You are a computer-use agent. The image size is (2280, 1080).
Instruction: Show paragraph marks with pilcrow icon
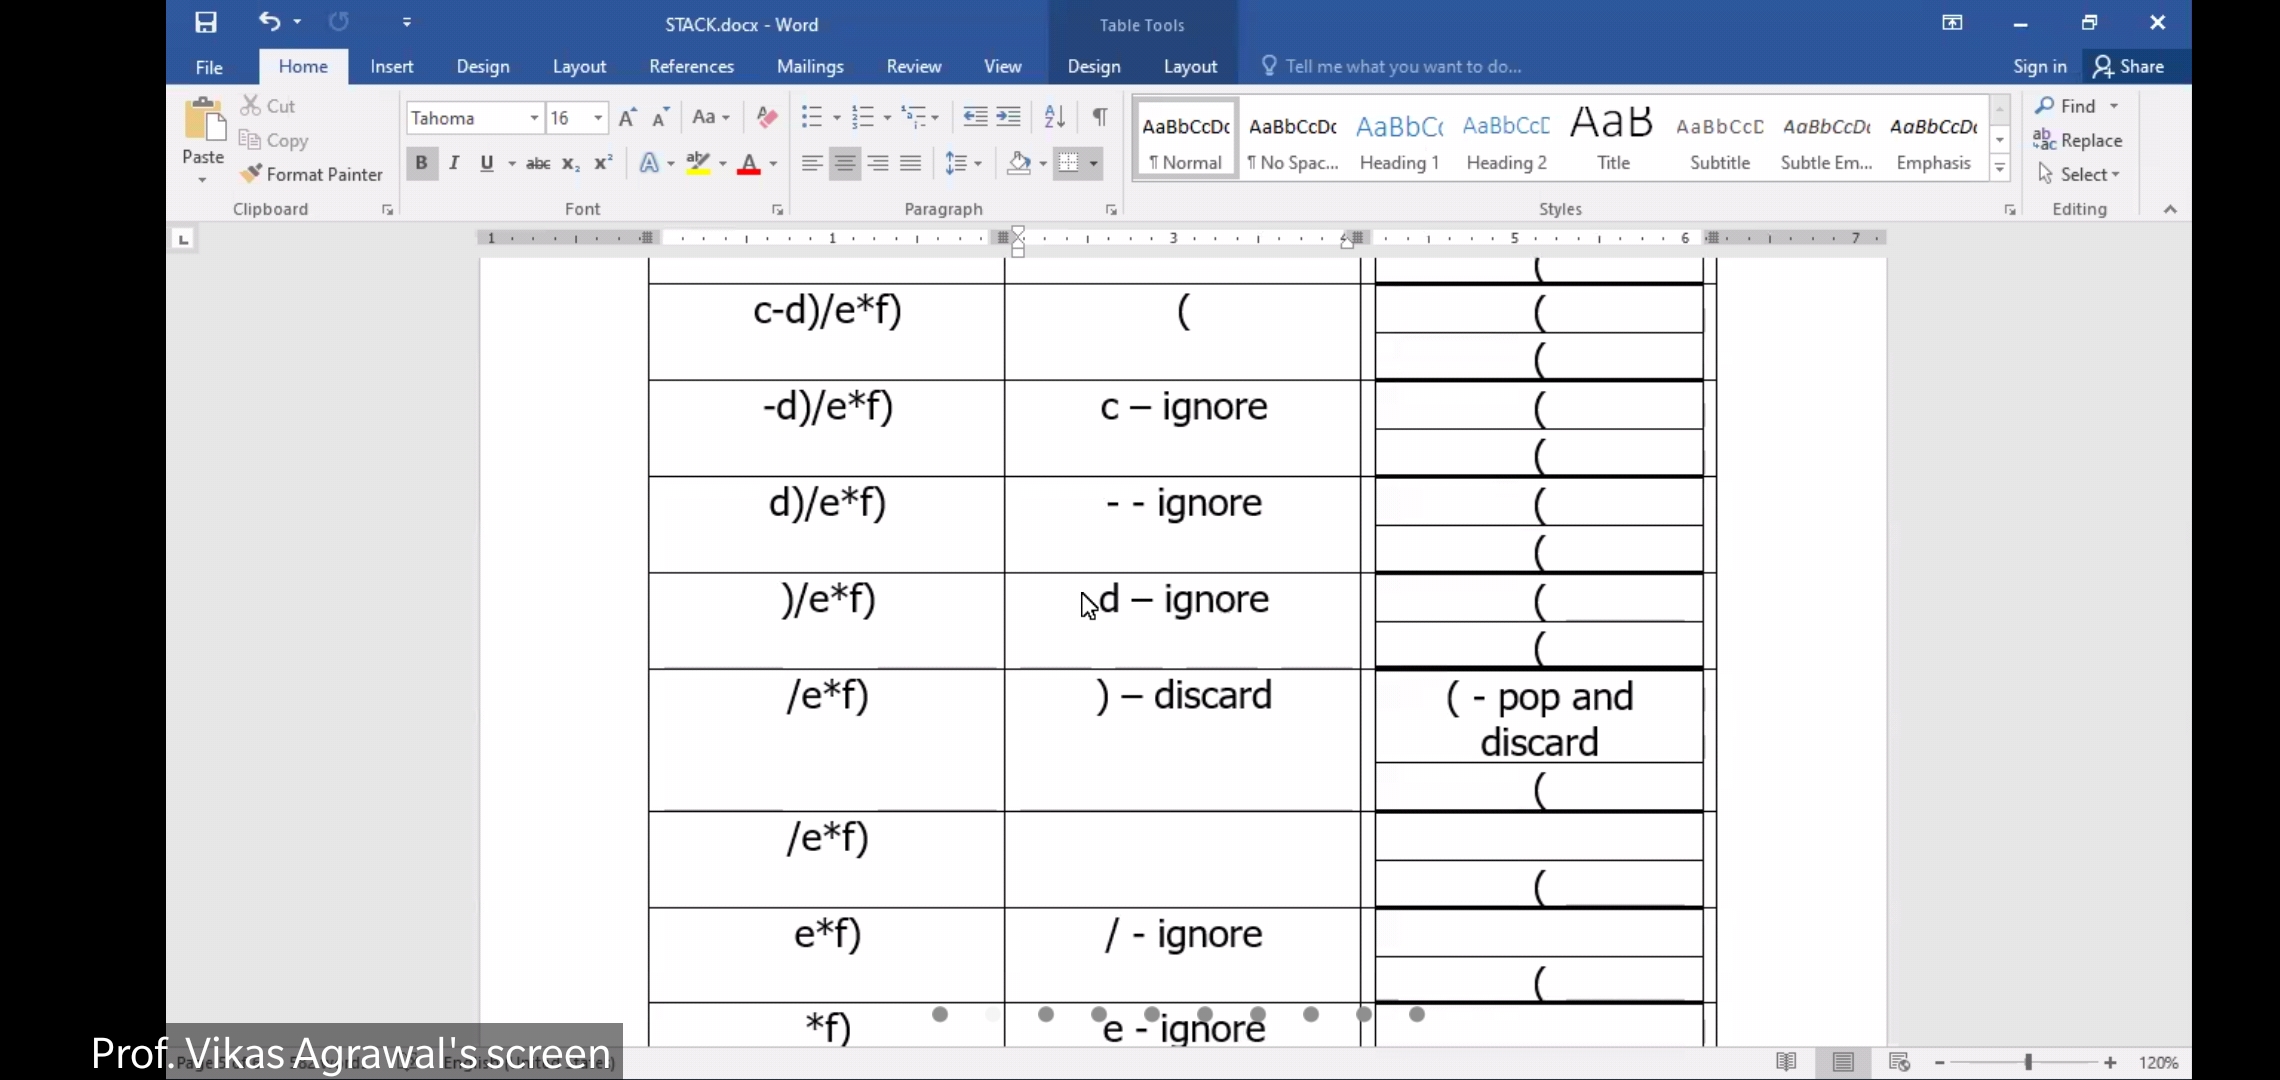1100,117
